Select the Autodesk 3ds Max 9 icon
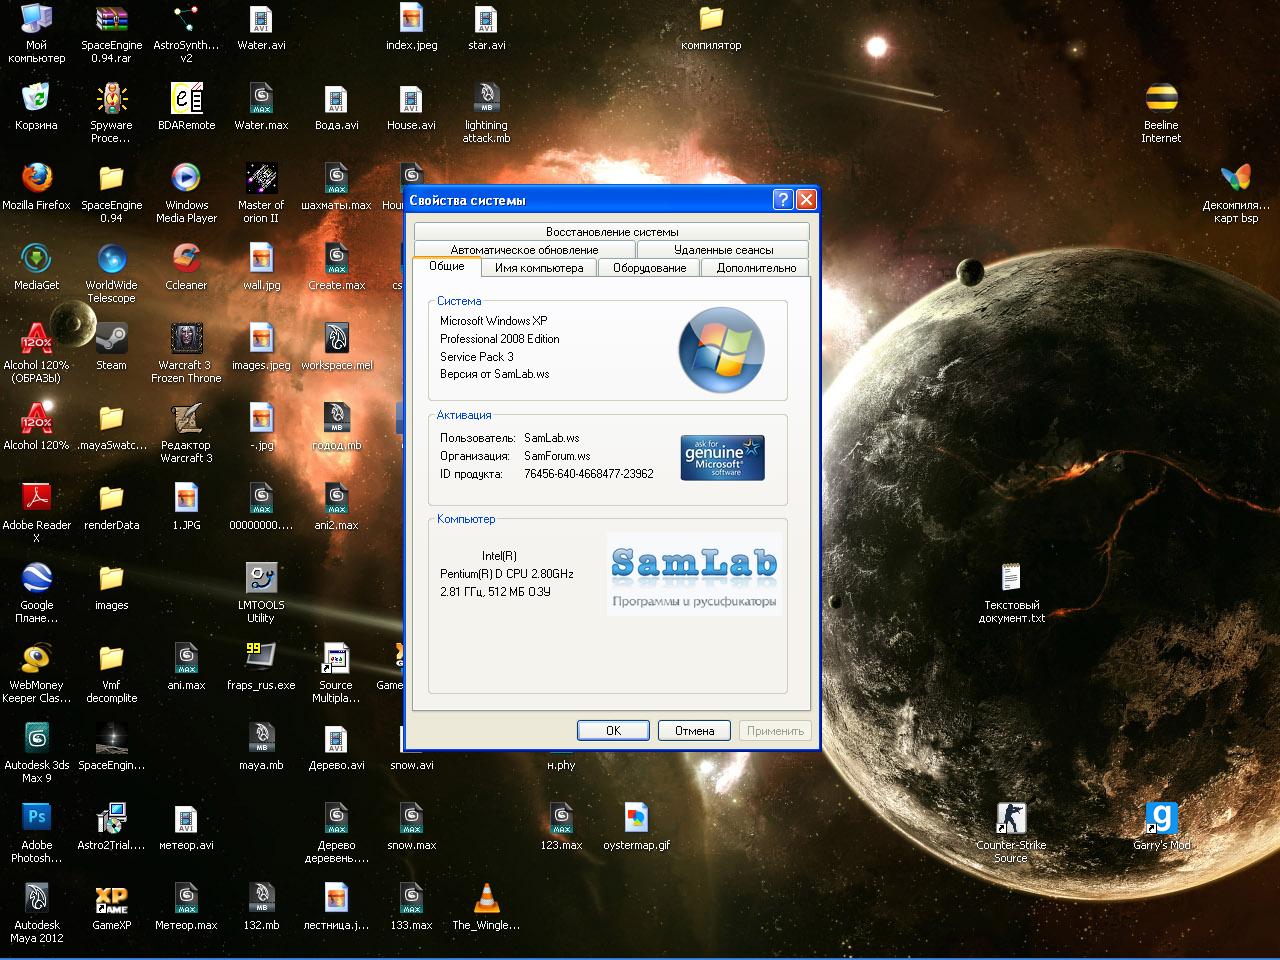The width and height of the screenshot is (1280, 960). [x=36, y=738]
